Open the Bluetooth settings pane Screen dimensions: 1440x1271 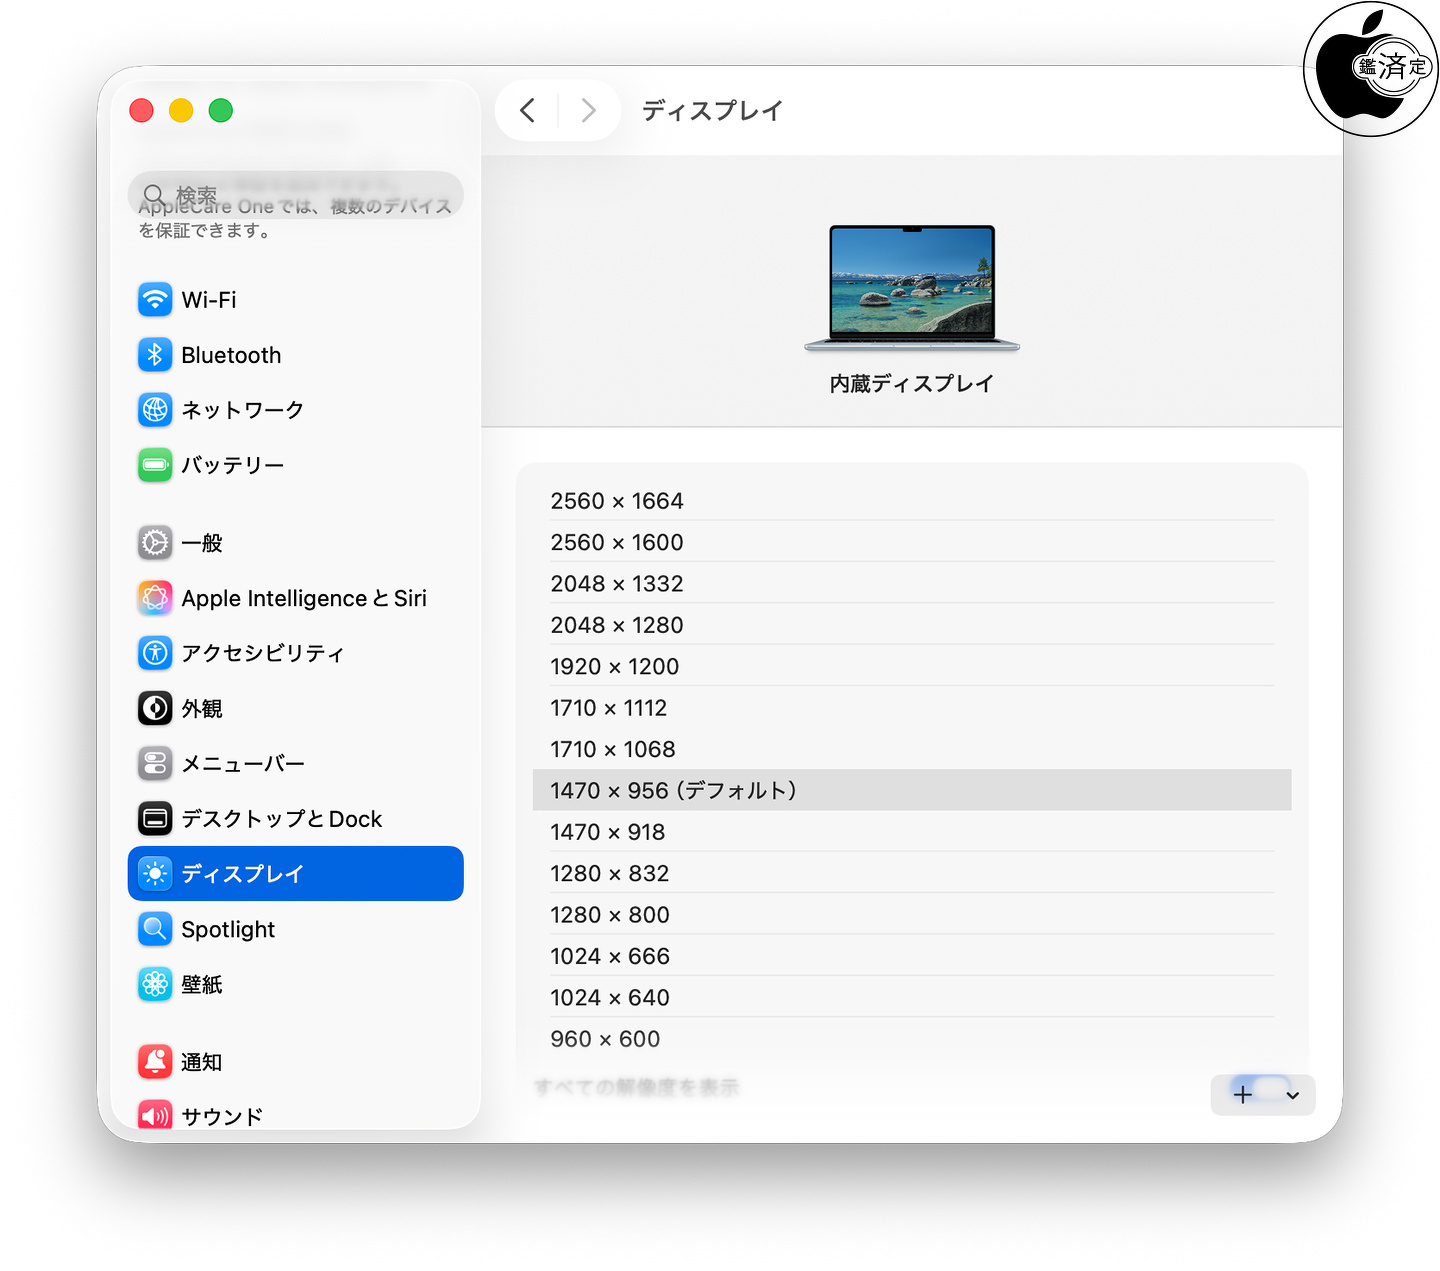coord(230,355)
